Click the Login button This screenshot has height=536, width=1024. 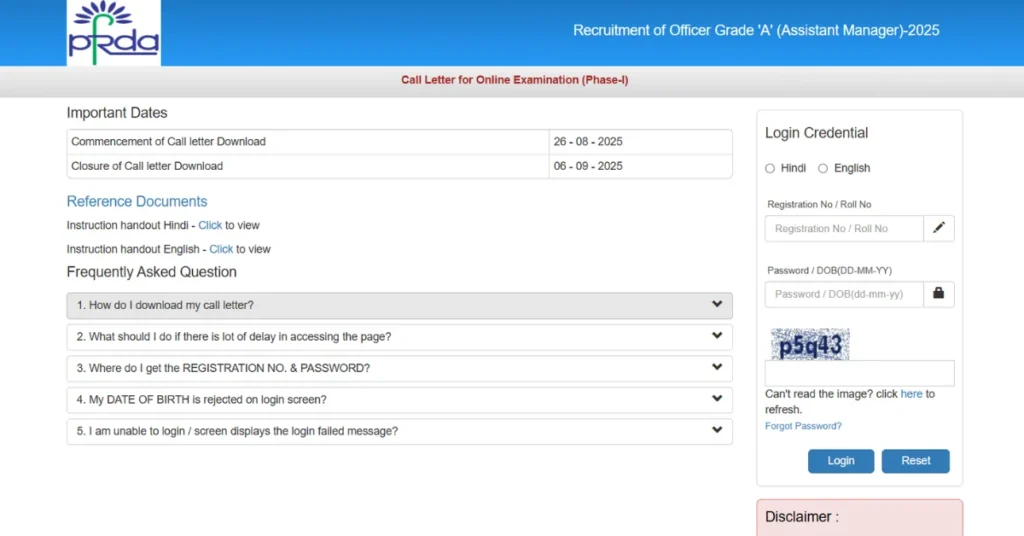[840, 461]
